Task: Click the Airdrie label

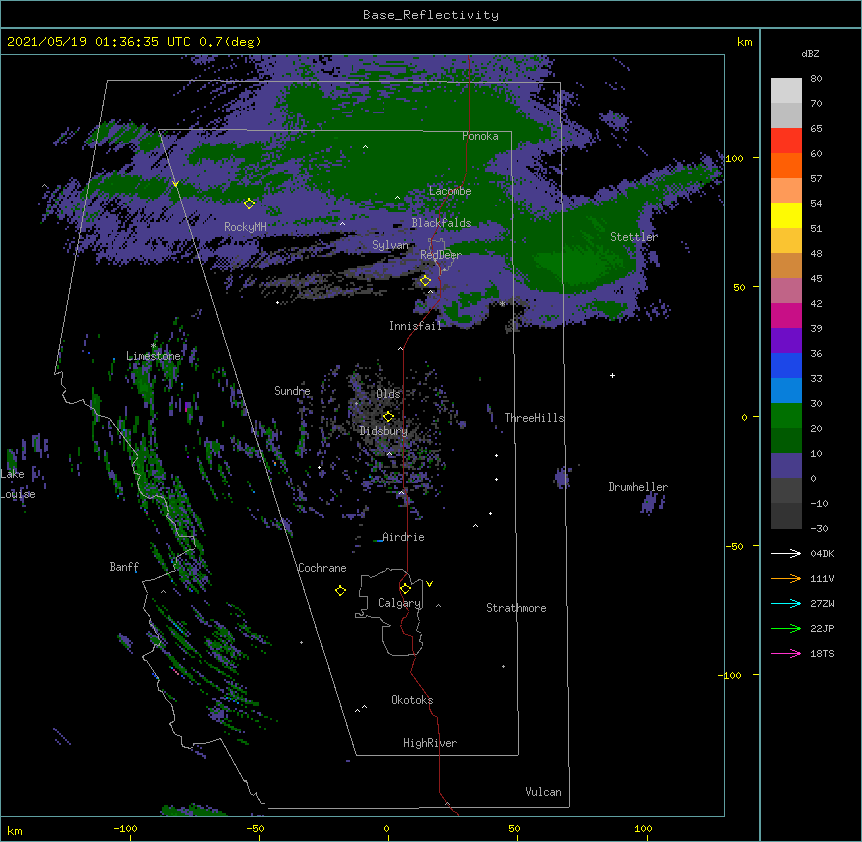Action: click(403, 537)
